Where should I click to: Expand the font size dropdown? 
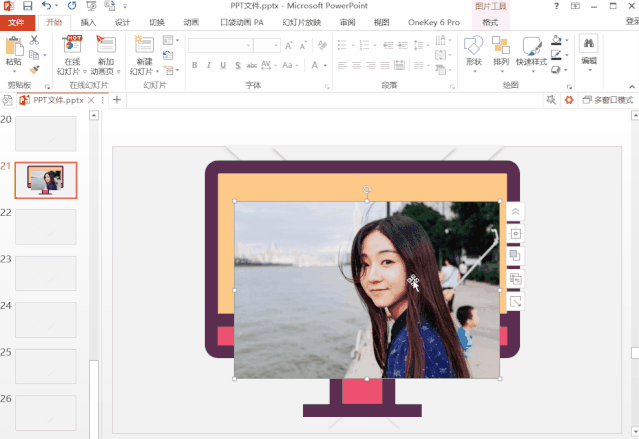click(x=275, y=45)
